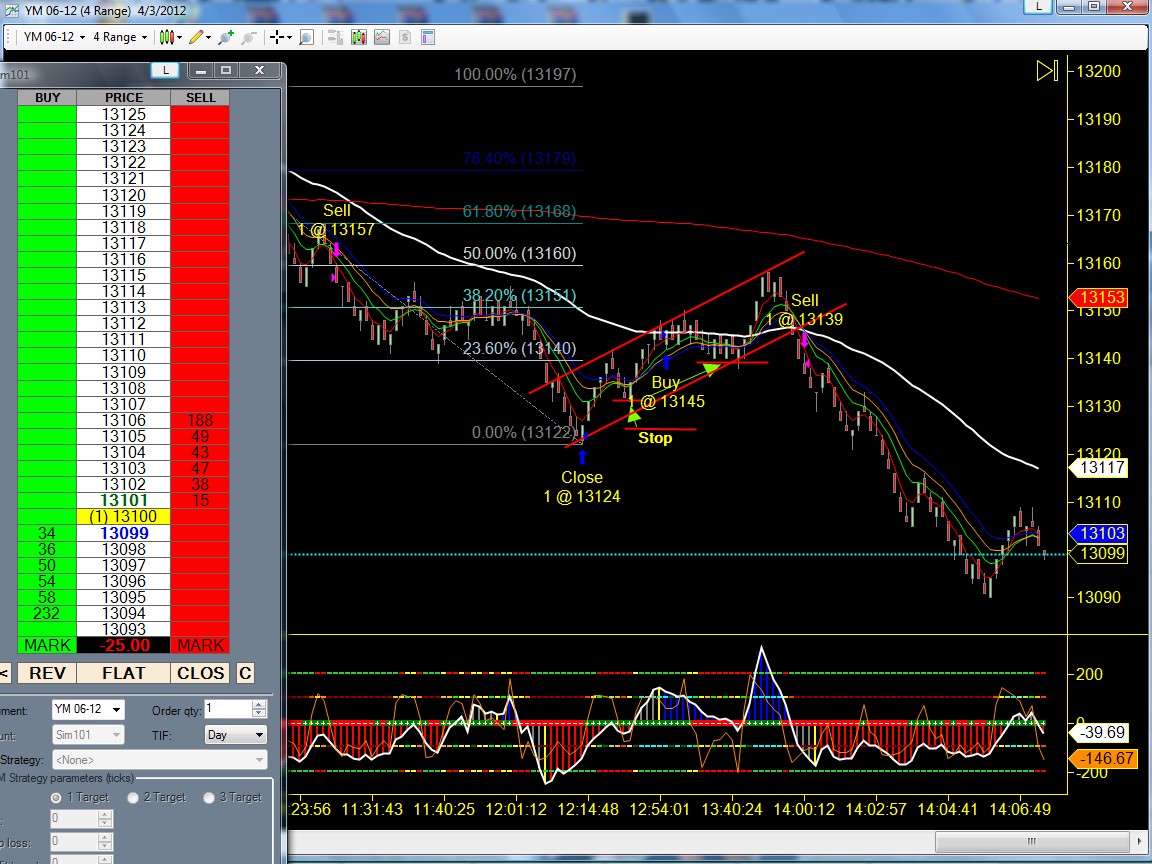Open the Sim101 account dropdown
Image resolution: width=1152 pixels, height=864 pixels.
pos(88,735)
